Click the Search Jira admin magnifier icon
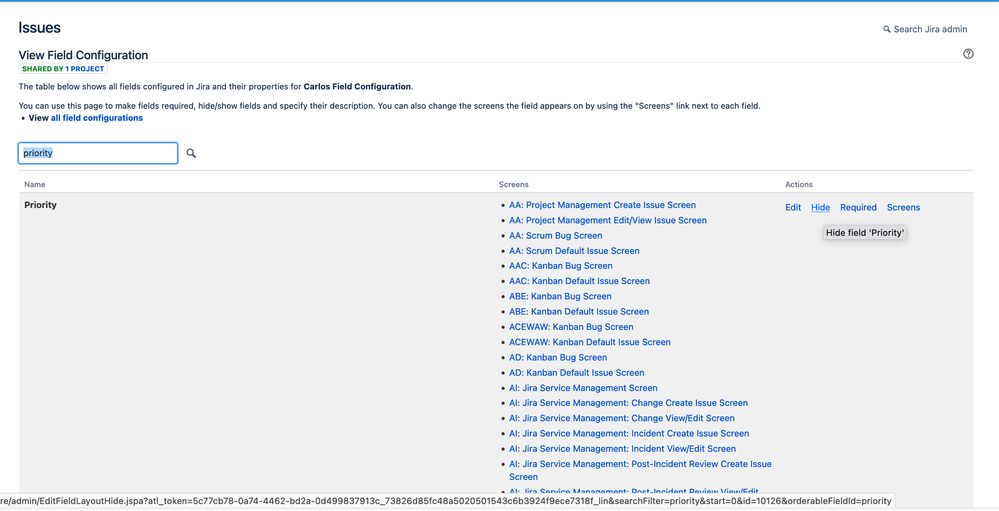 (x=886, y=29)
